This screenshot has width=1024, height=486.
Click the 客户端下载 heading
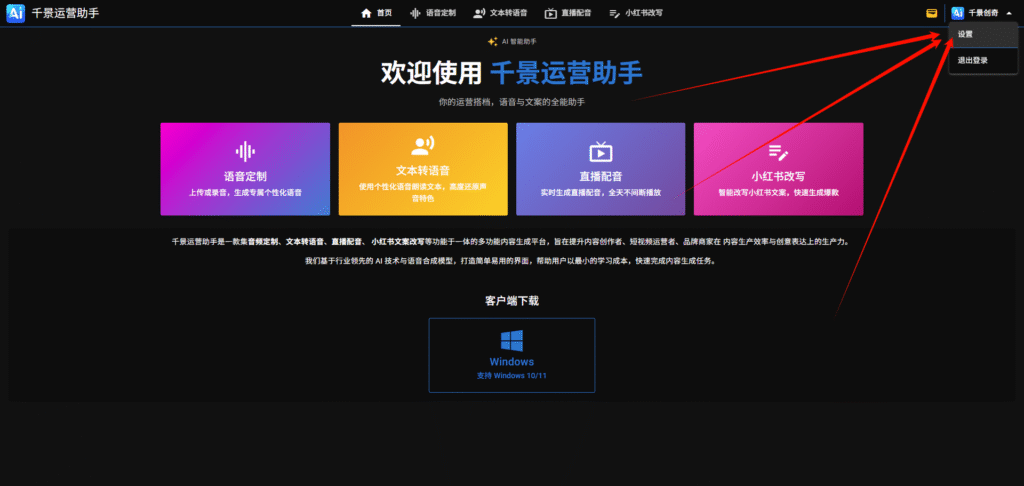click(511, 301)
